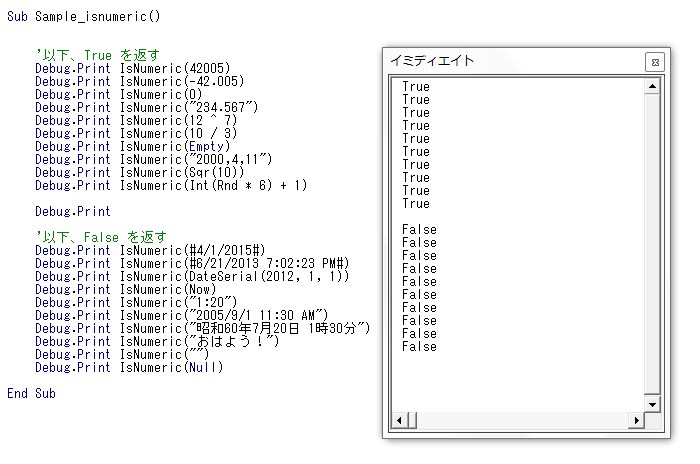Click the IsNumeric(DateSerial(2012, 1, 1)) line
Viewport: 700px width, 464px height.
click(192, 276)
